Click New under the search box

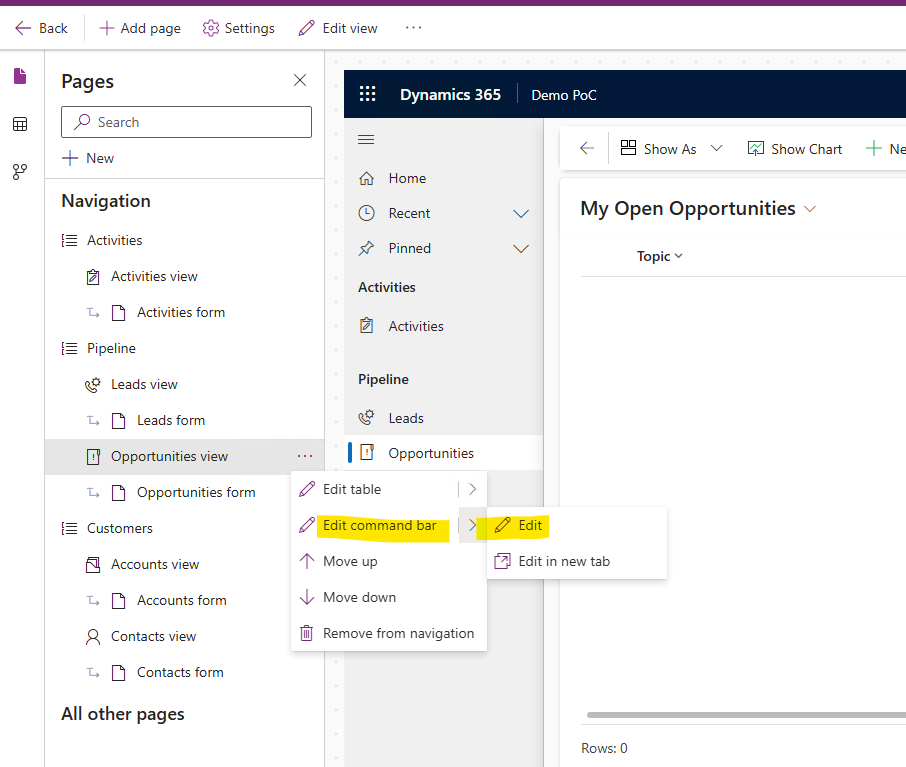(x=88, y=158)
